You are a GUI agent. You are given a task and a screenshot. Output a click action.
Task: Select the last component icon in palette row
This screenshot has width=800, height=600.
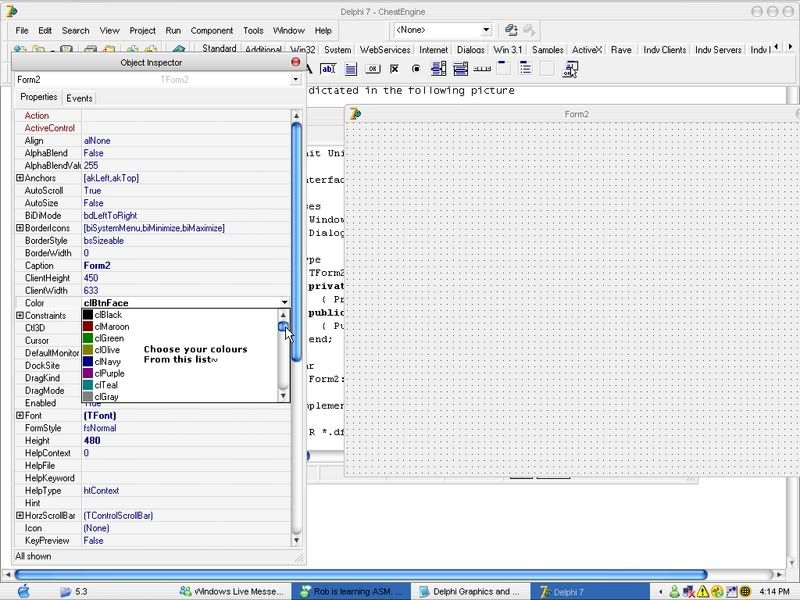[570, 69]
